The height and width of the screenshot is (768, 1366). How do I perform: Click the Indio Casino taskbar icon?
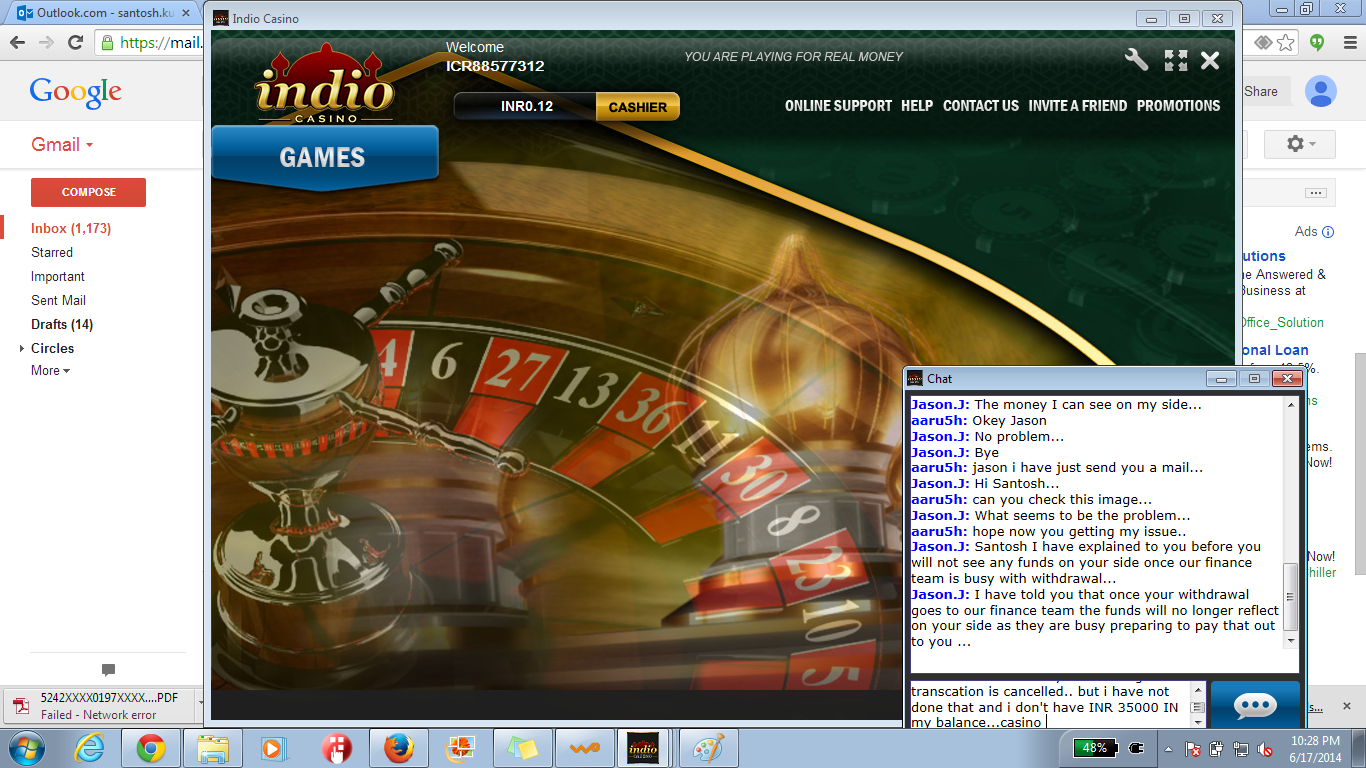click(x=641, y=748)
